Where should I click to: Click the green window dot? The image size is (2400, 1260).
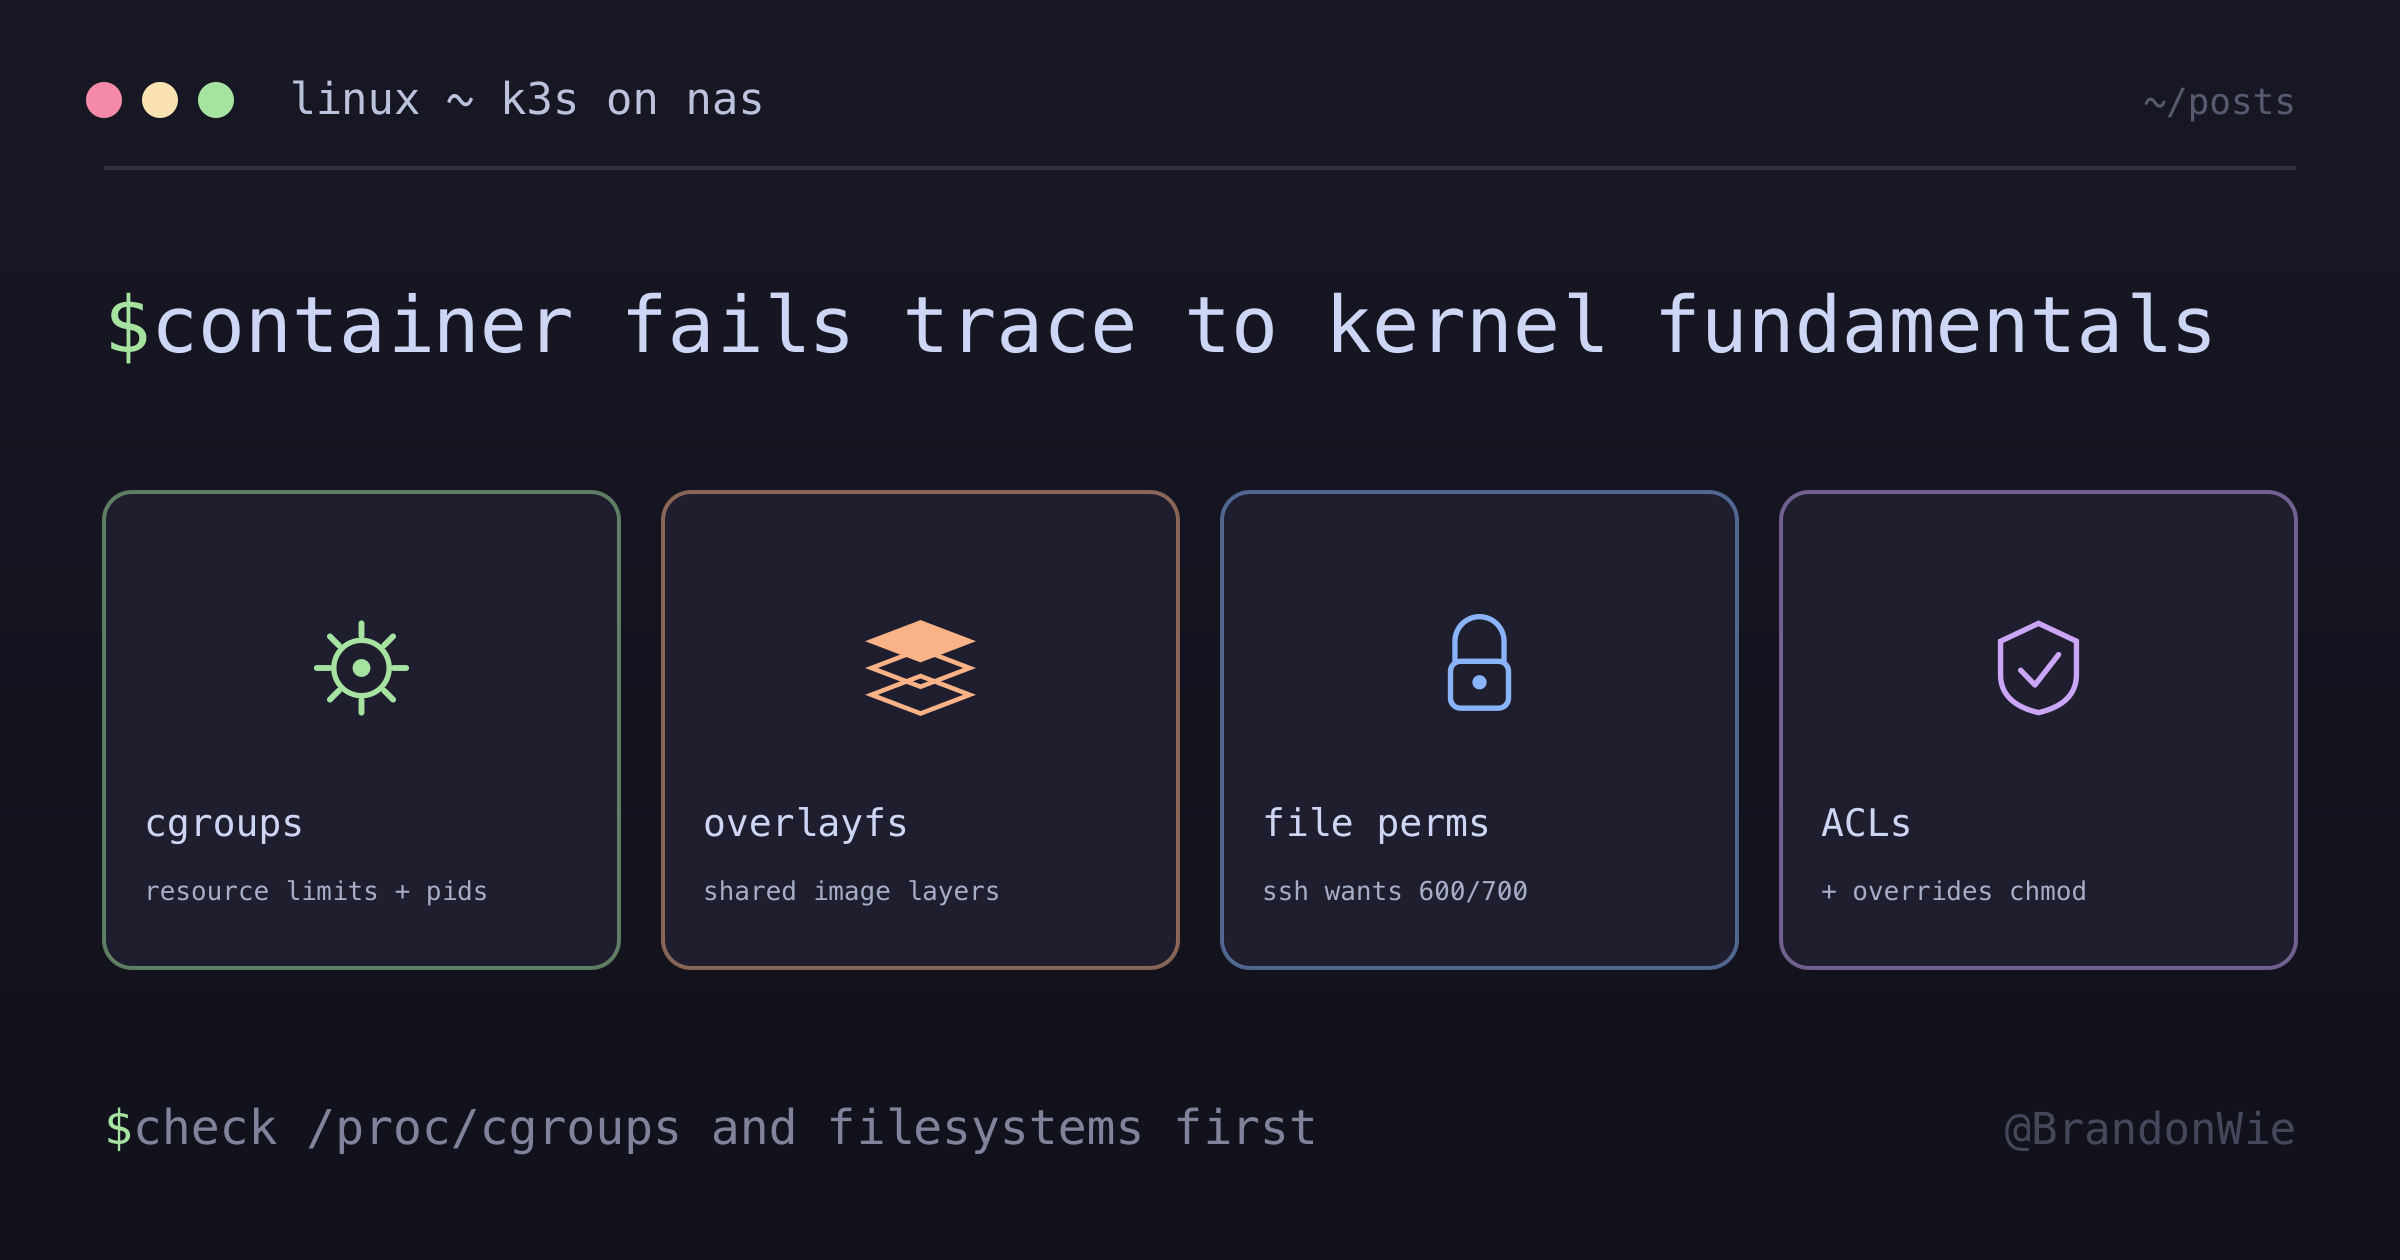click(216, 100)
